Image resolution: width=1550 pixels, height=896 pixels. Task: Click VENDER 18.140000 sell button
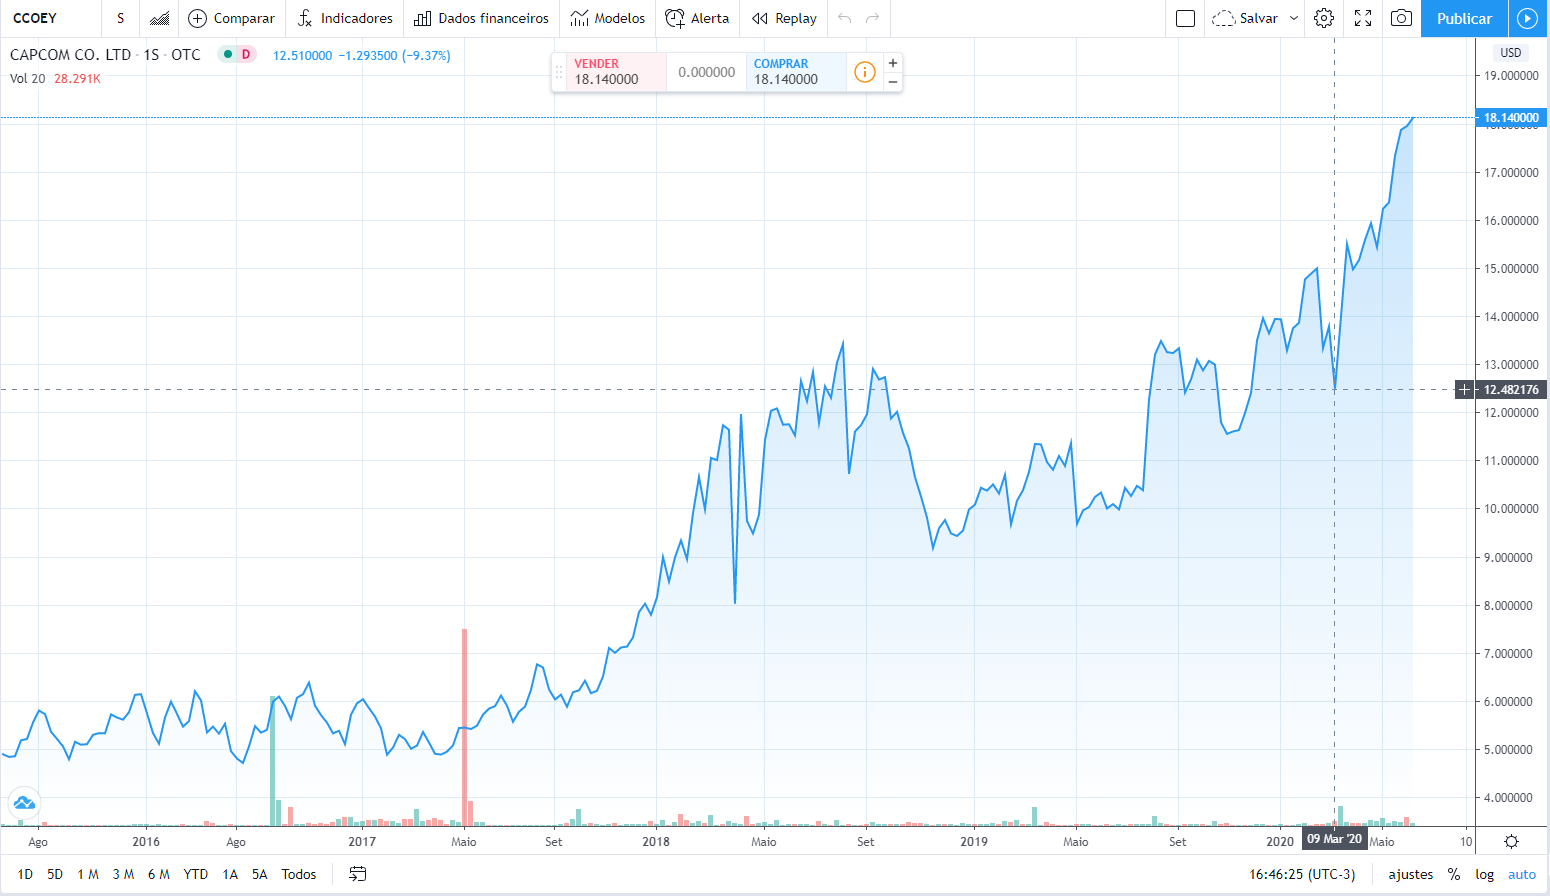click(x=616, y=72)
